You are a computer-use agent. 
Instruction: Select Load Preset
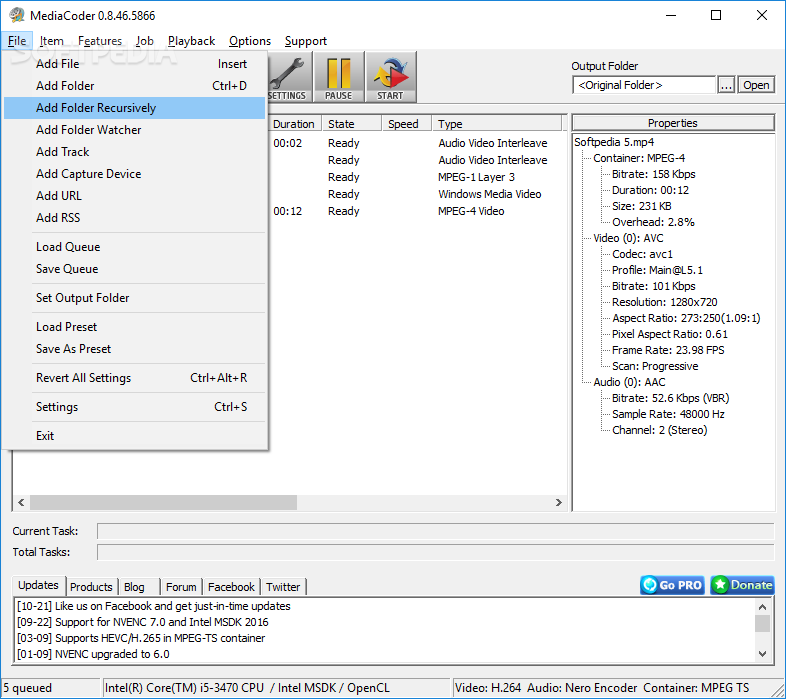point(134,327)
